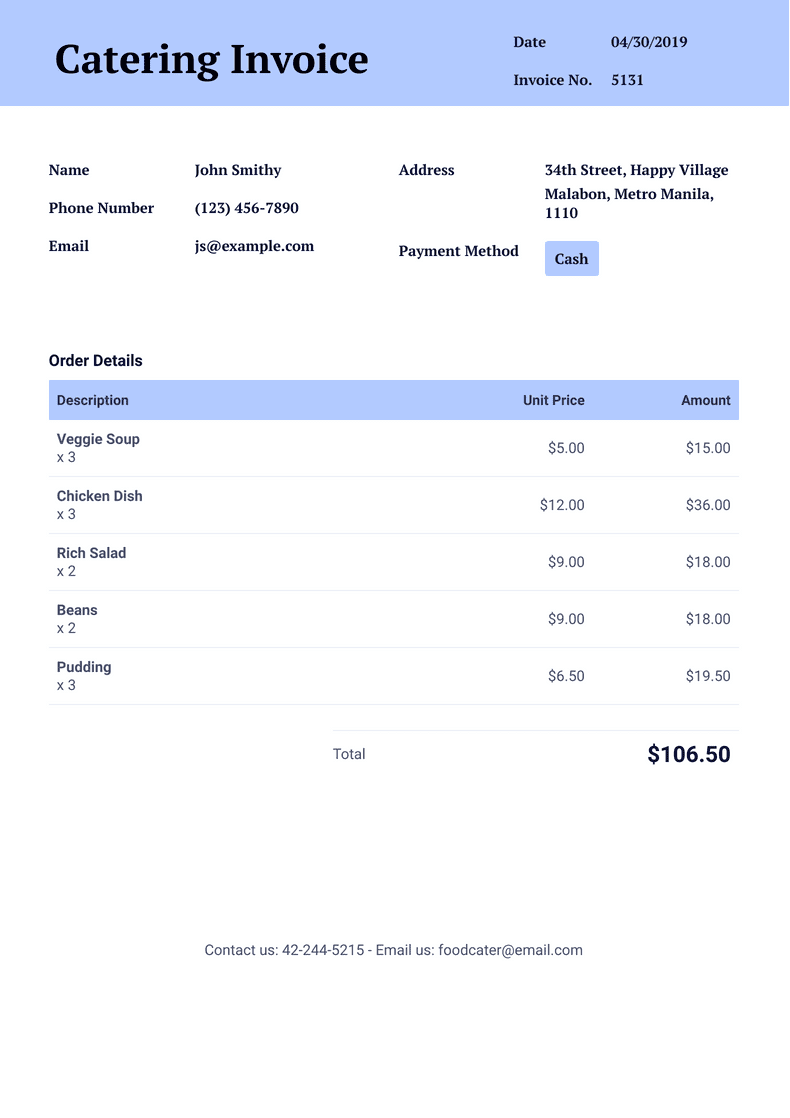Click the 34th Street, Happy Village address line

636,170
